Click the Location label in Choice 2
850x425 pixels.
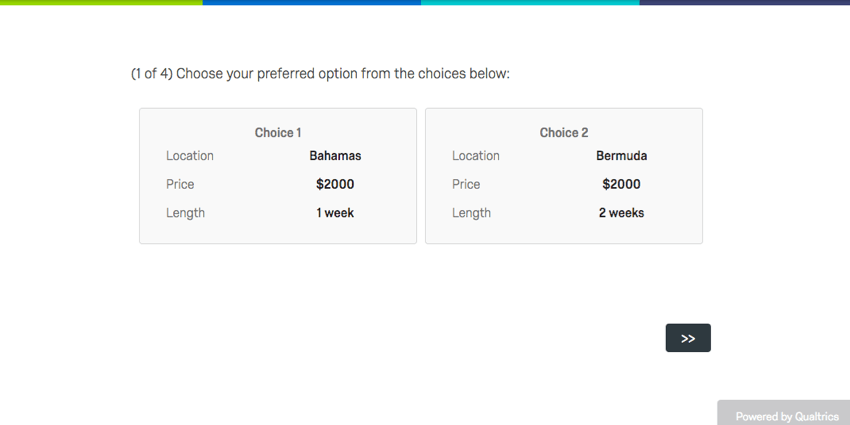pos(476,156)
